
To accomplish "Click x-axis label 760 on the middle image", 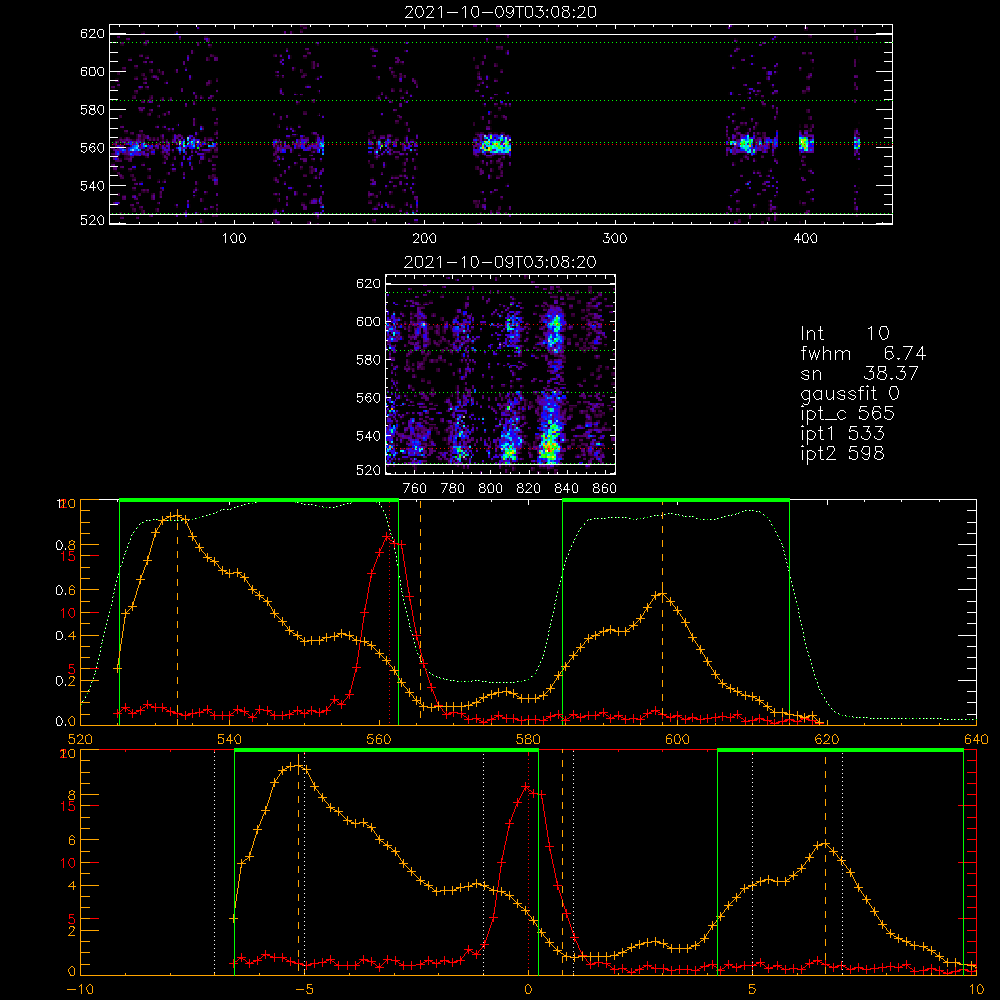I will 415,489.
